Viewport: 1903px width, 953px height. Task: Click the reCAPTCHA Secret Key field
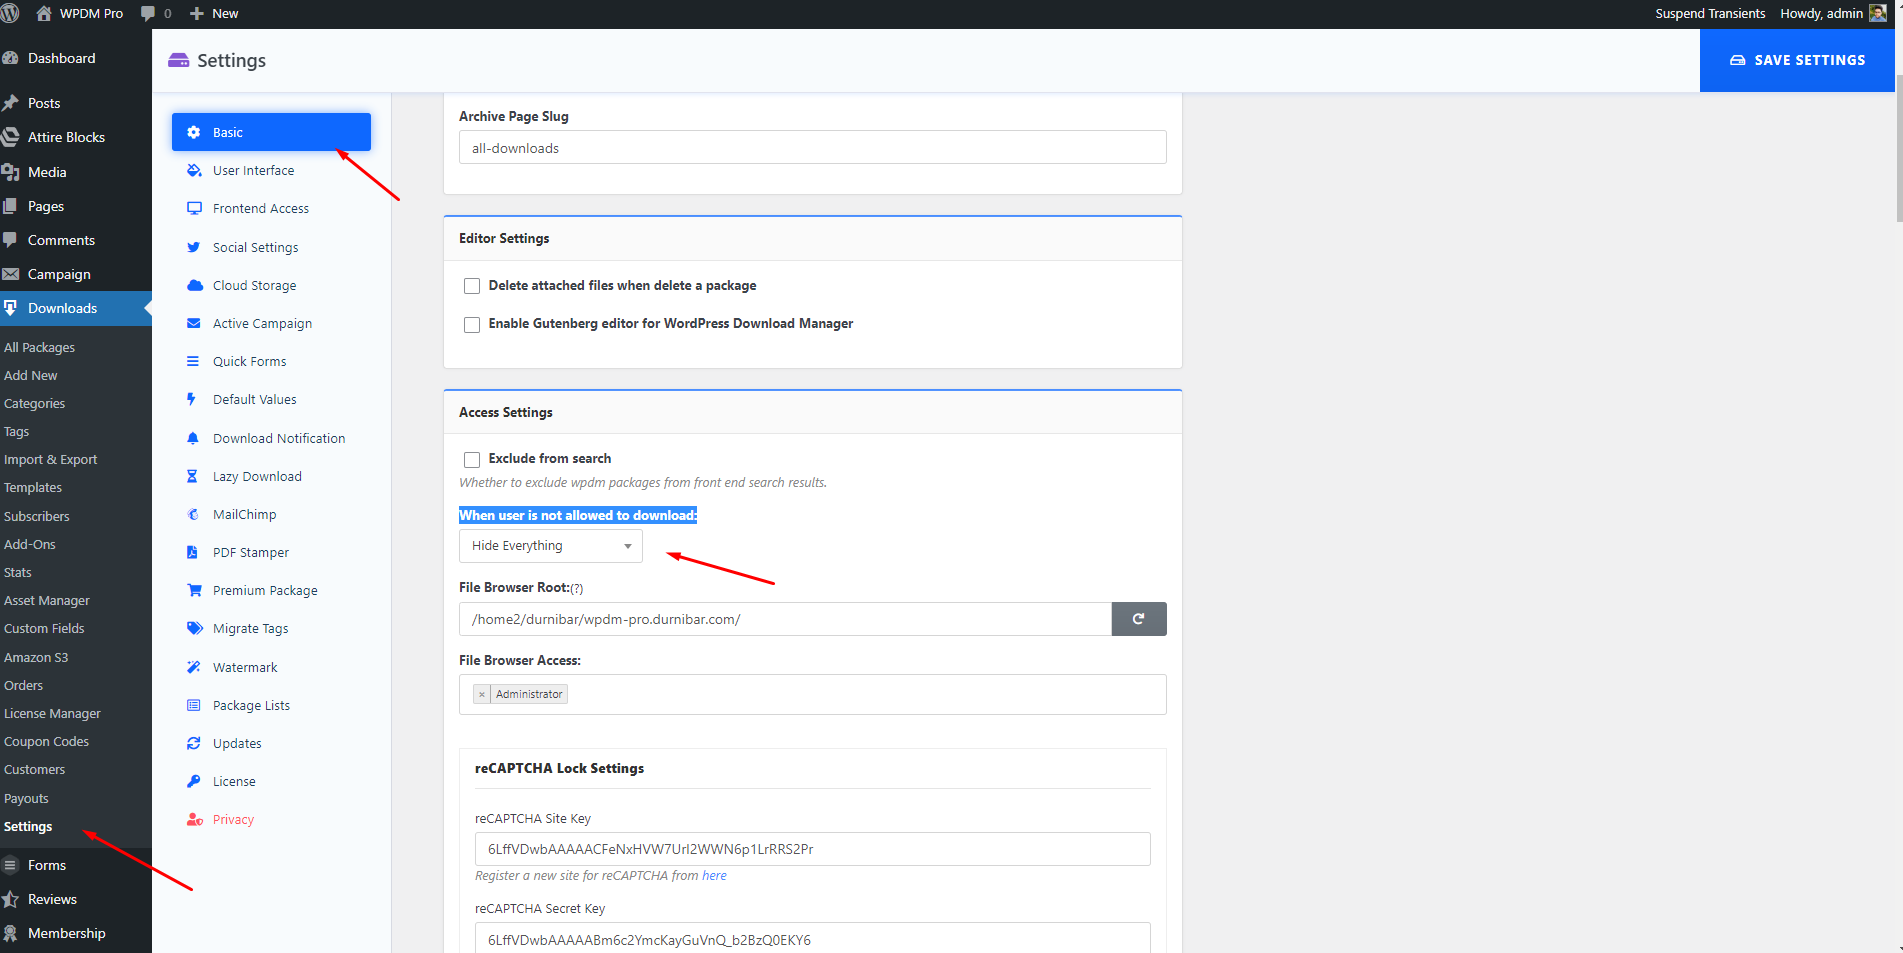click(813, 938)
